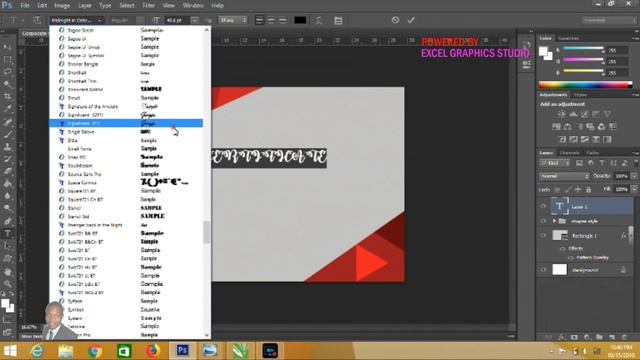Hide the background layer
Screen dimensions: 640x360
(x=543, y=270)
